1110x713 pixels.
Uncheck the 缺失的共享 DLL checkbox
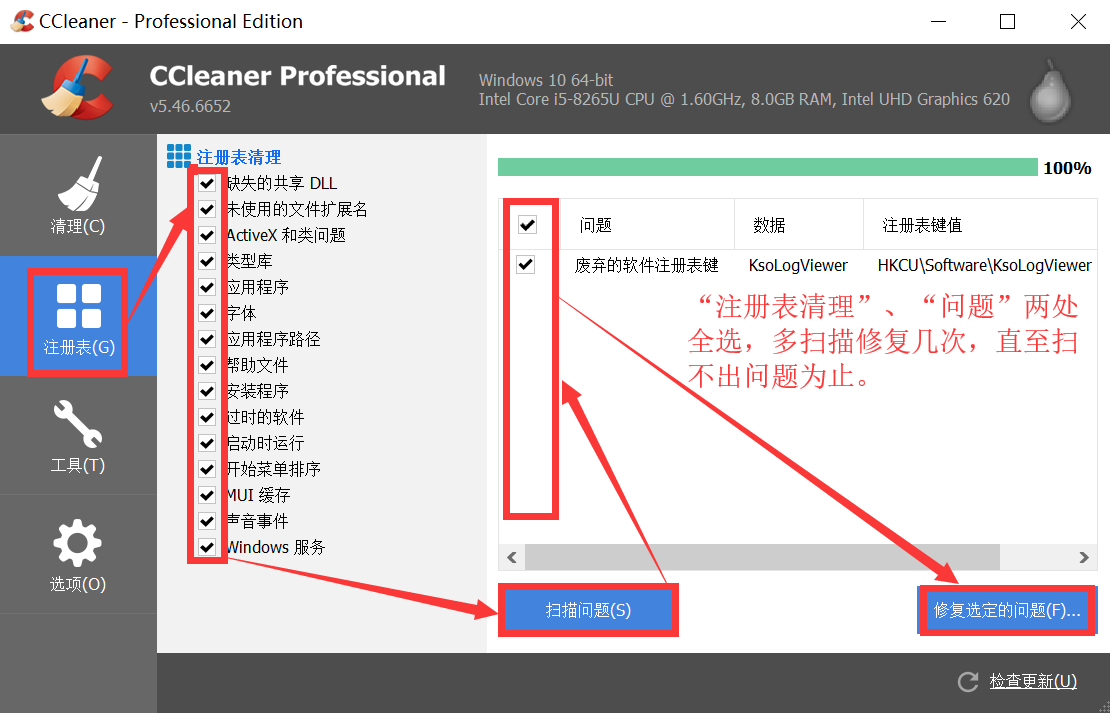206,183
